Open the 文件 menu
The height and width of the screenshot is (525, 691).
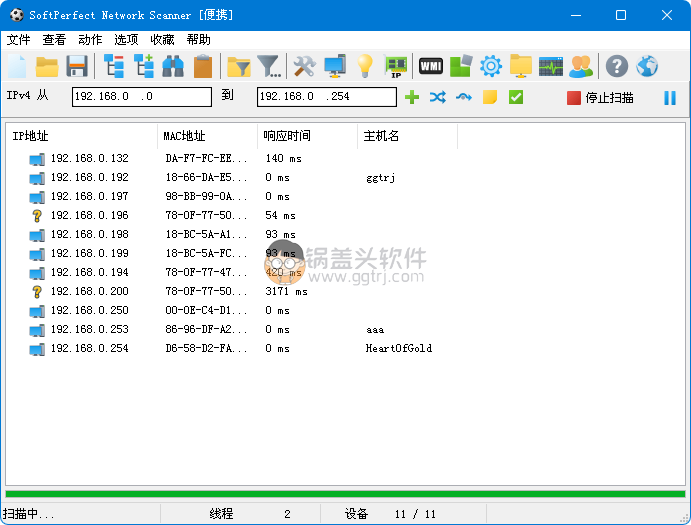[x=19, y=40]
